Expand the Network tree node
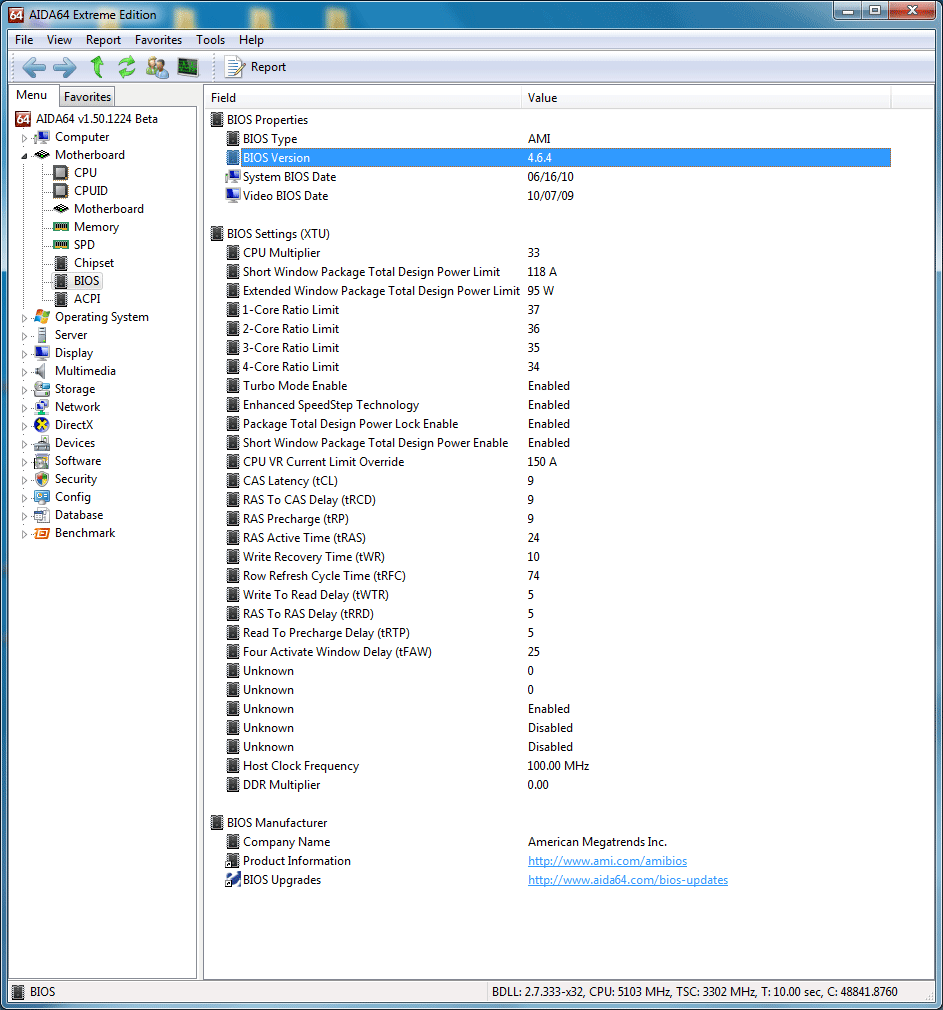Screen dimensions: 943x1010 coord(24,408)
